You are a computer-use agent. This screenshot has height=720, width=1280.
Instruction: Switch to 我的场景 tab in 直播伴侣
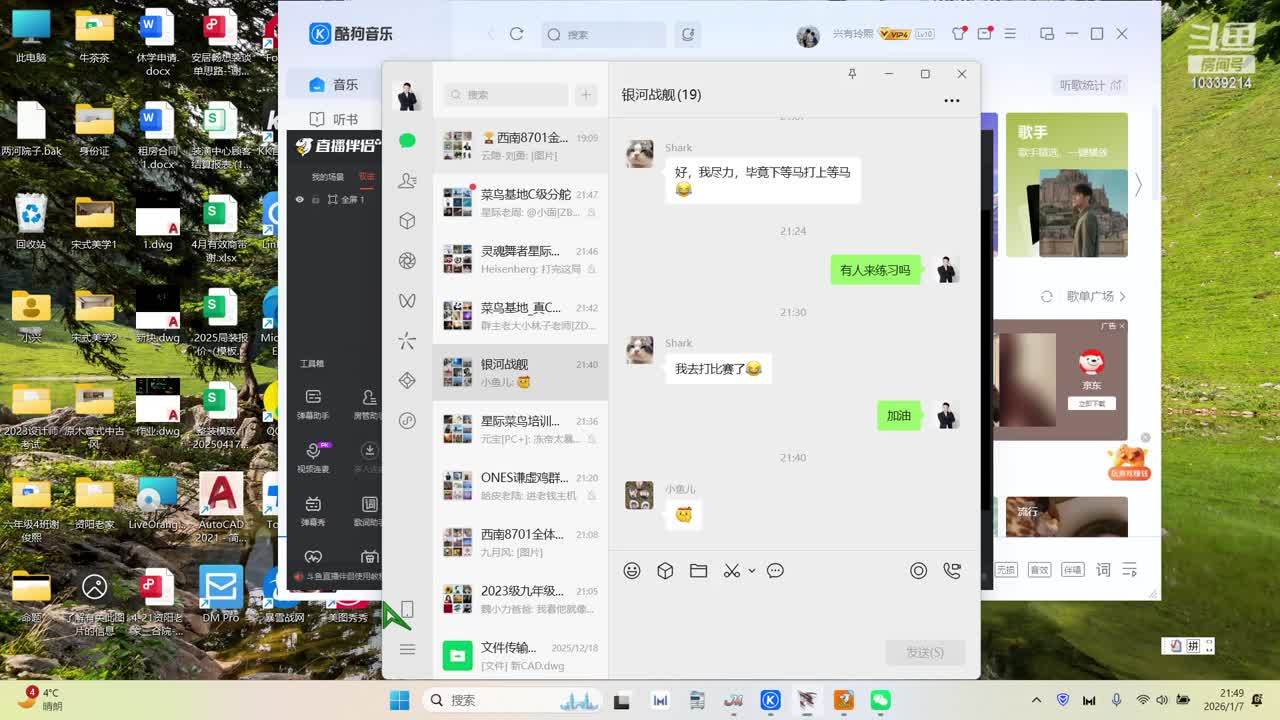tap(327, 177)
